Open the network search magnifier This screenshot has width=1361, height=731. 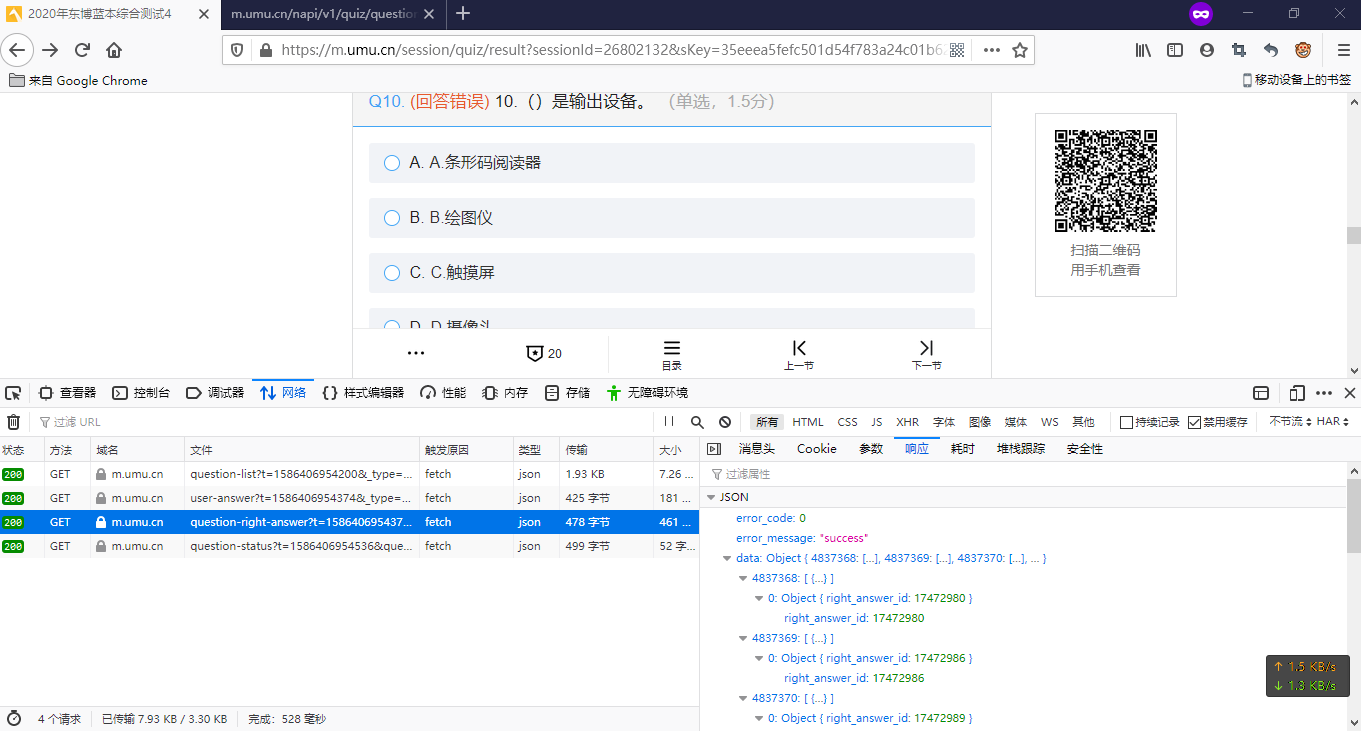pyautogui.click(x=697, y=422)
